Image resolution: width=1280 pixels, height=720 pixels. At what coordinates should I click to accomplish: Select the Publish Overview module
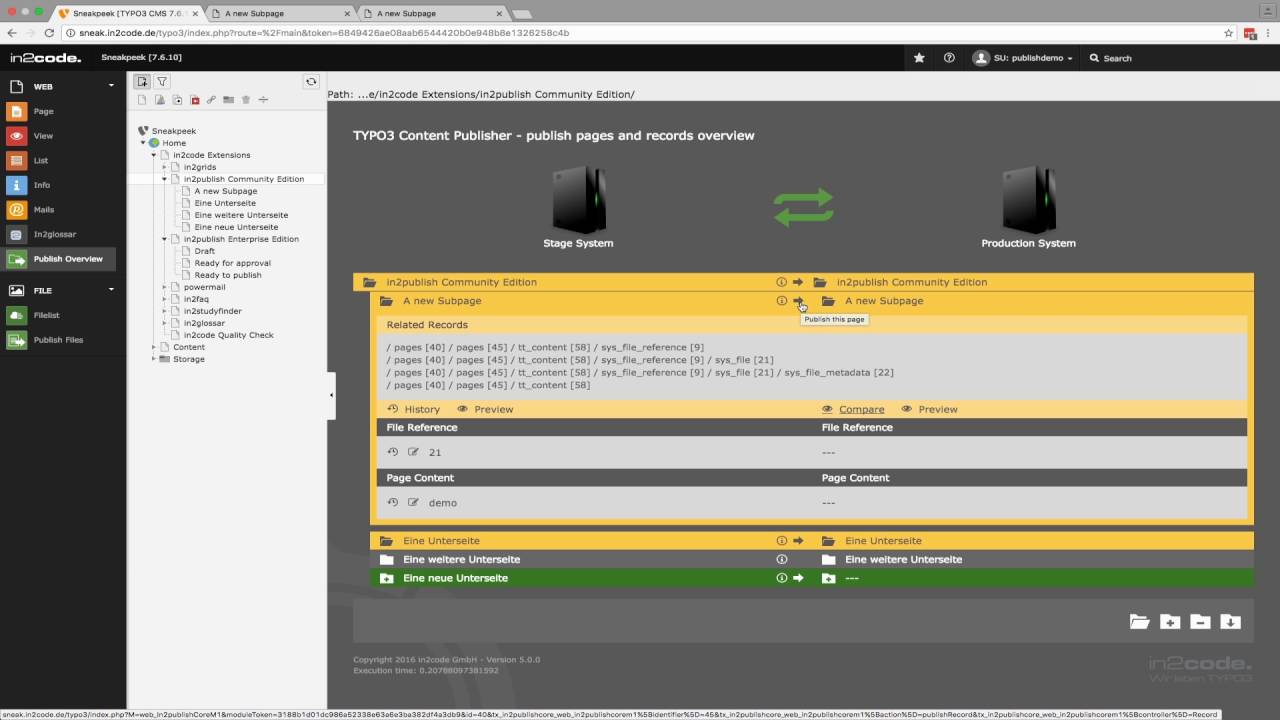point(58,259)
